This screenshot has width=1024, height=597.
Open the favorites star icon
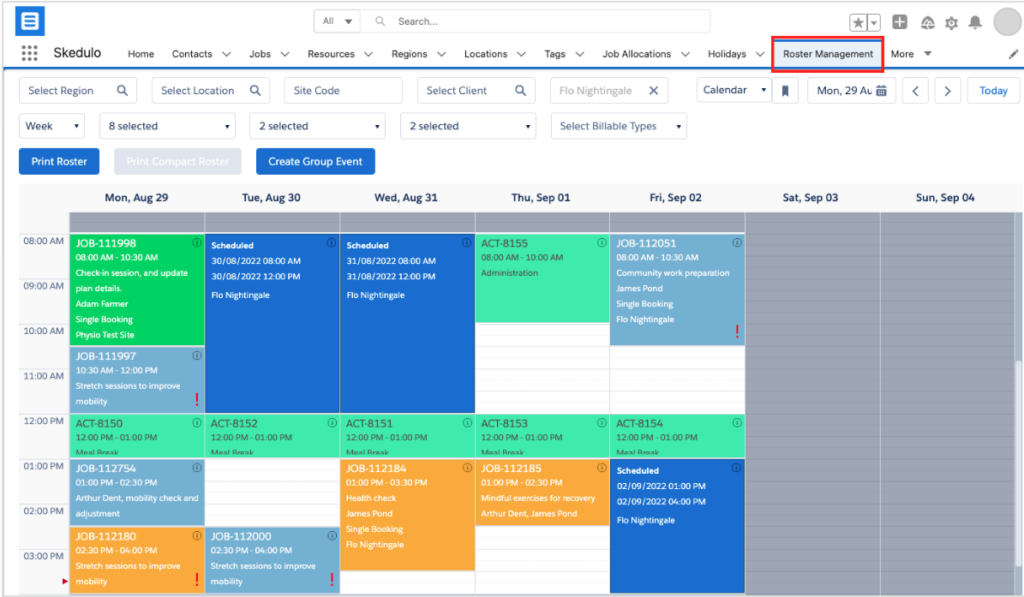coord(858,23)
